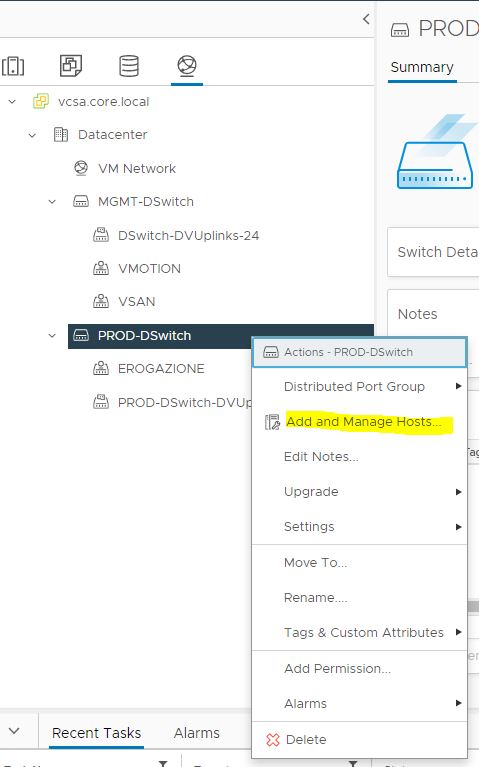The image size is (479, 767).
Task: Collapse the PROD-DSwitch tree node
Action: coord(52,336)
